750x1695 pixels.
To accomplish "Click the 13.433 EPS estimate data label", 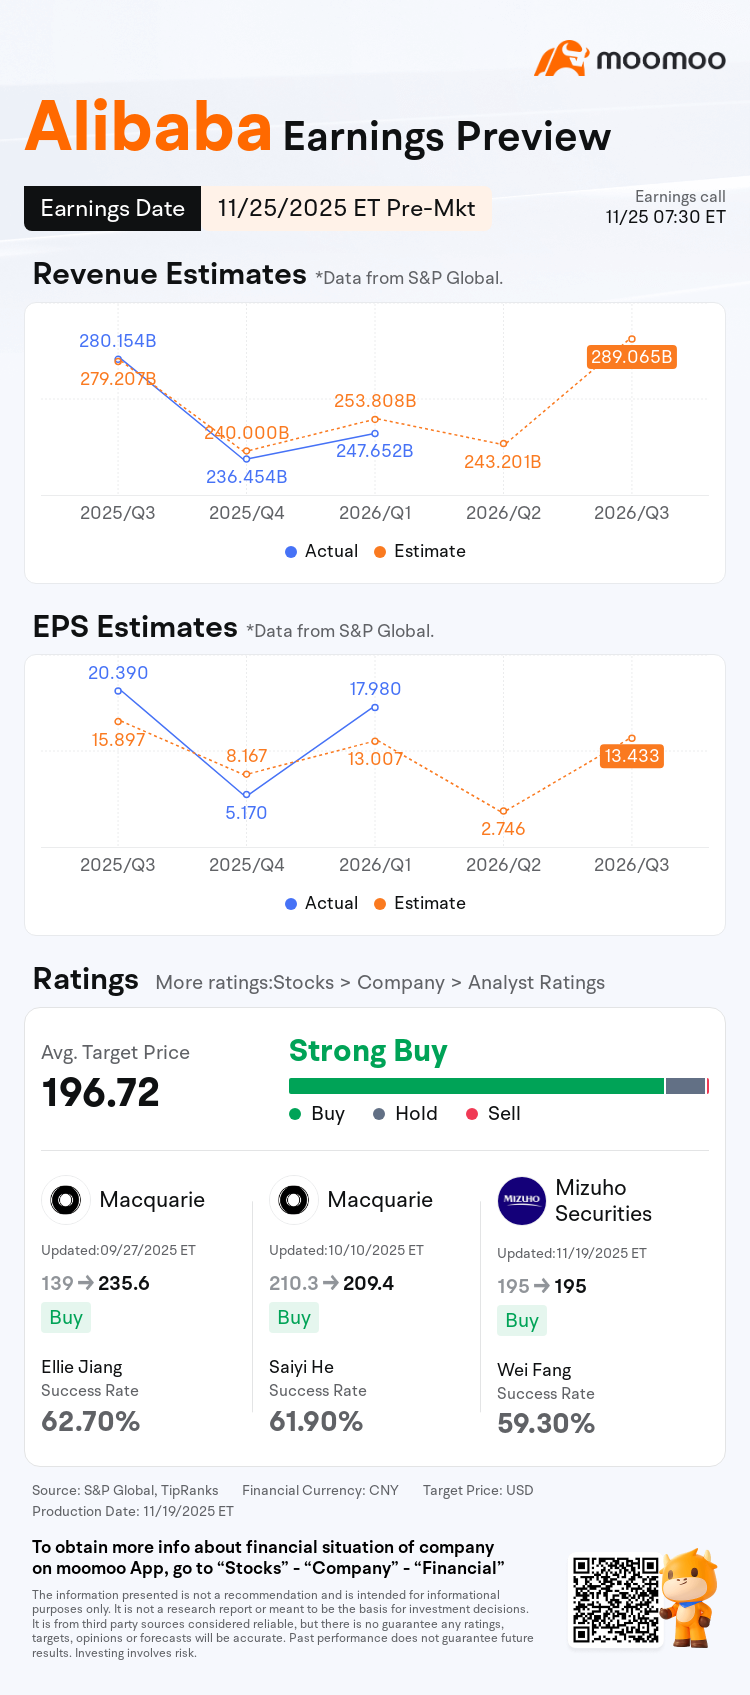I will coord(632,756).
